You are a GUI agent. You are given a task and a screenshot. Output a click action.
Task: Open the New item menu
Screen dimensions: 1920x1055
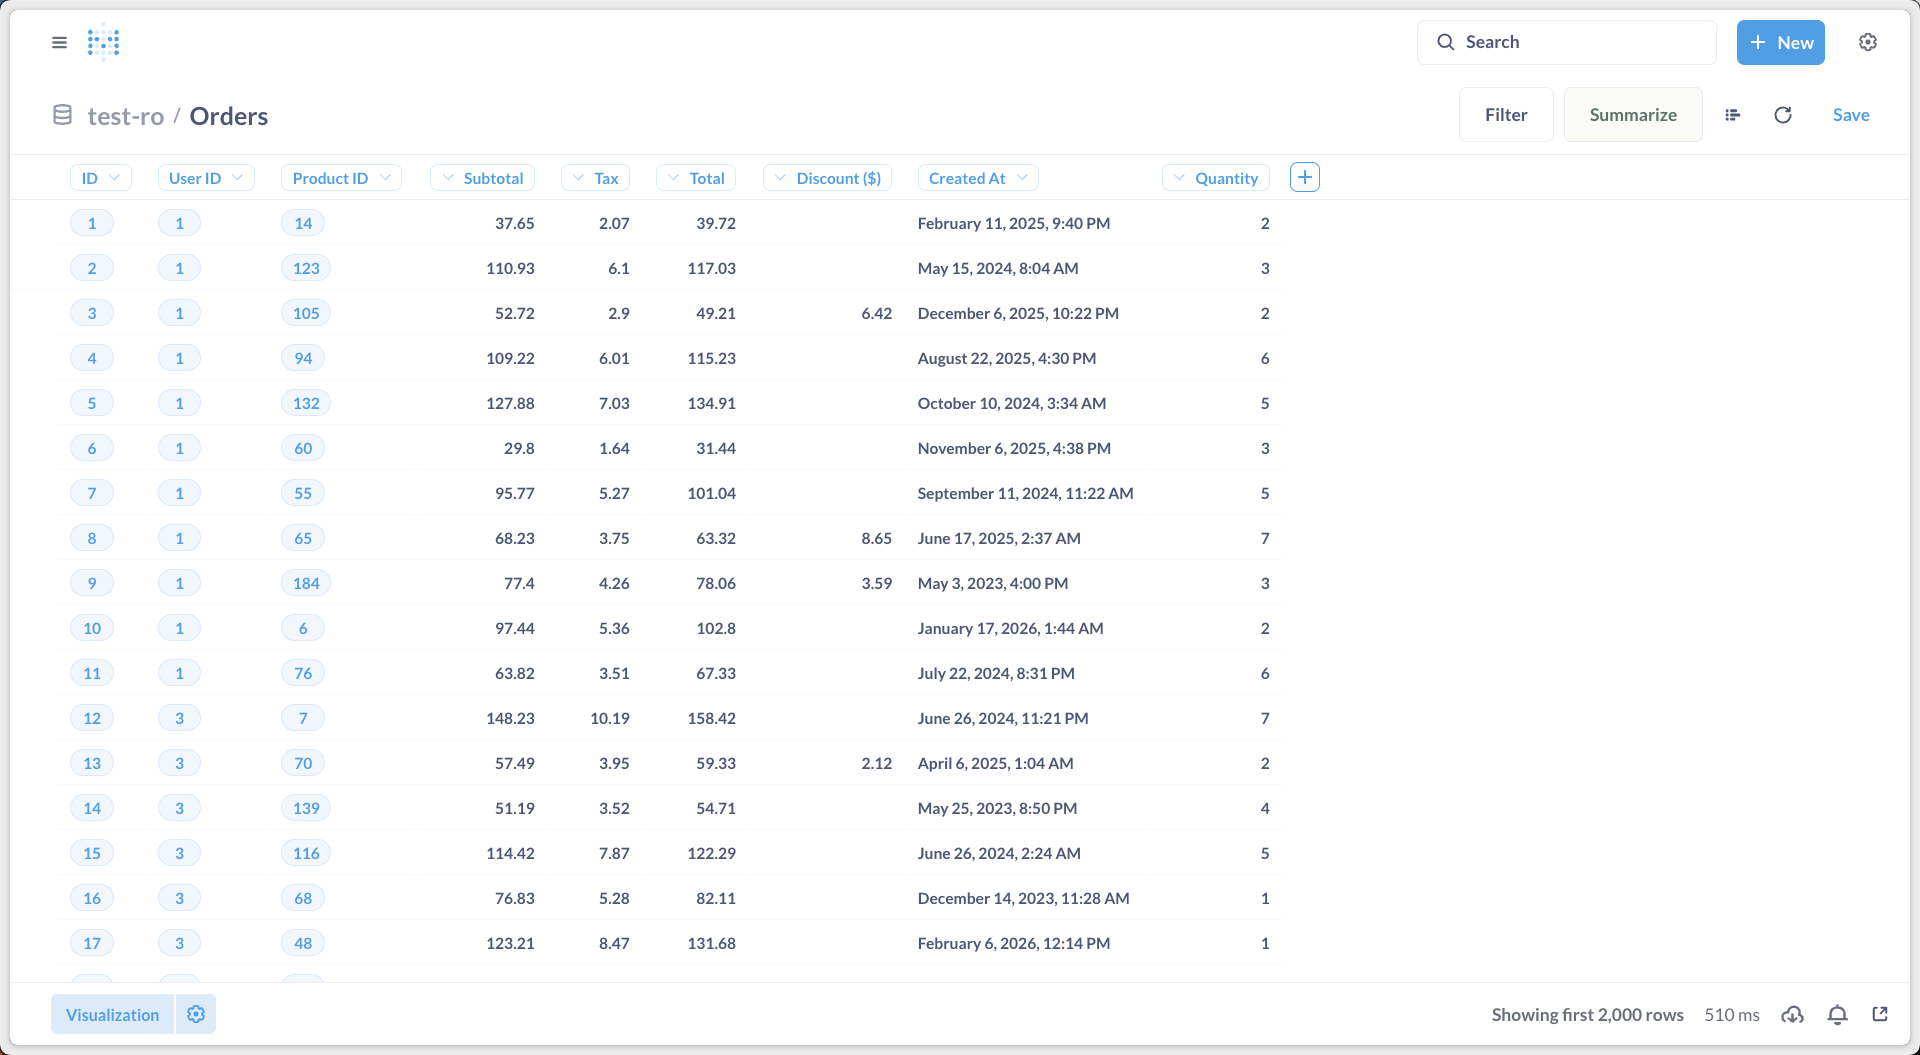pos(1780,42)
